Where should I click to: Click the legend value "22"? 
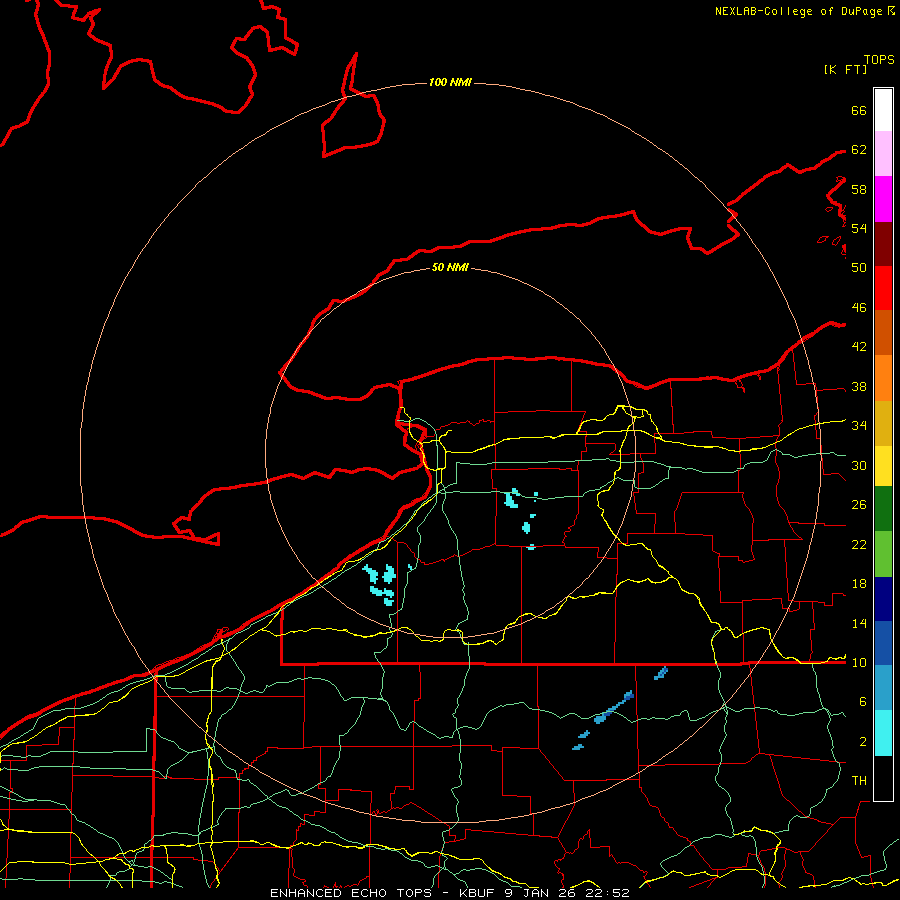pyautogui.click(x=859, y=545)
